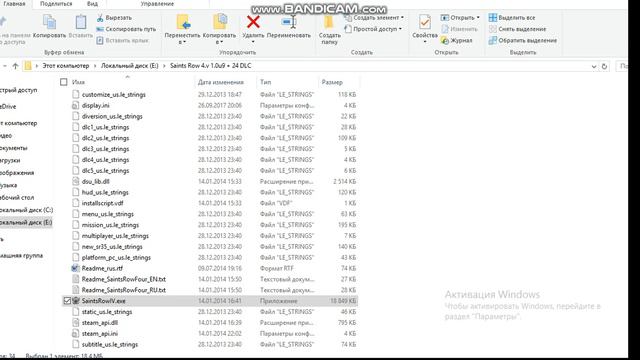Open Easy access (Простой доступ) dropdown
The image size is (640, 360).
373,29
